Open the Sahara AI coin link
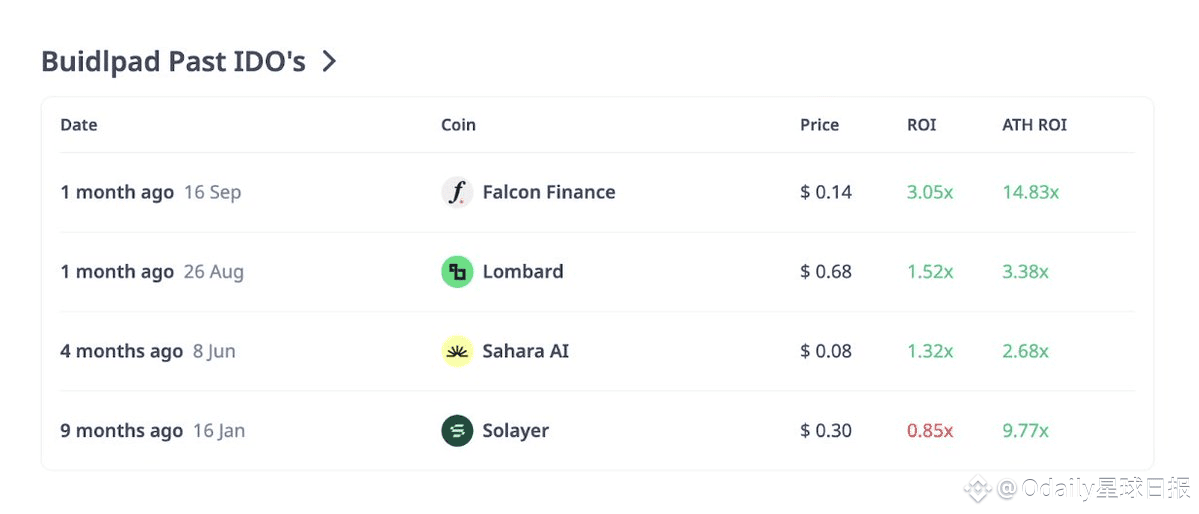1199x514 pixels. pyautogui.click(x=525, y=351)
